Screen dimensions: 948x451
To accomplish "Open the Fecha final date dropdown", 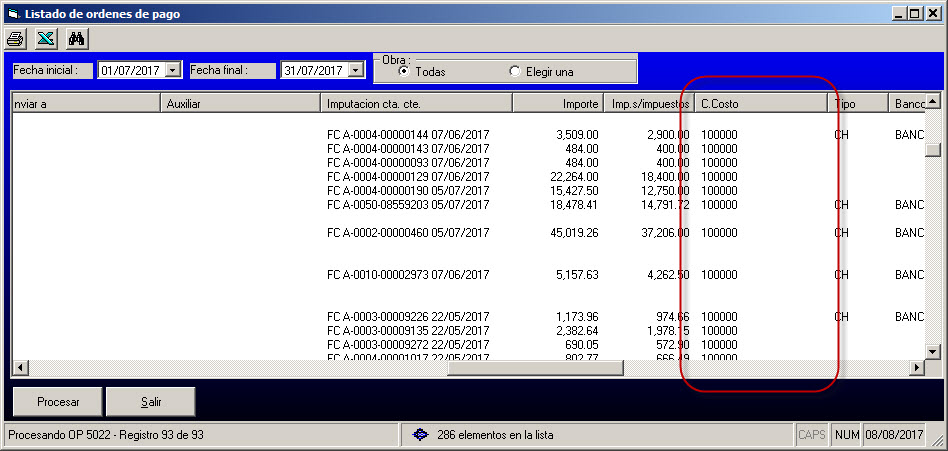I will [355, 70].
